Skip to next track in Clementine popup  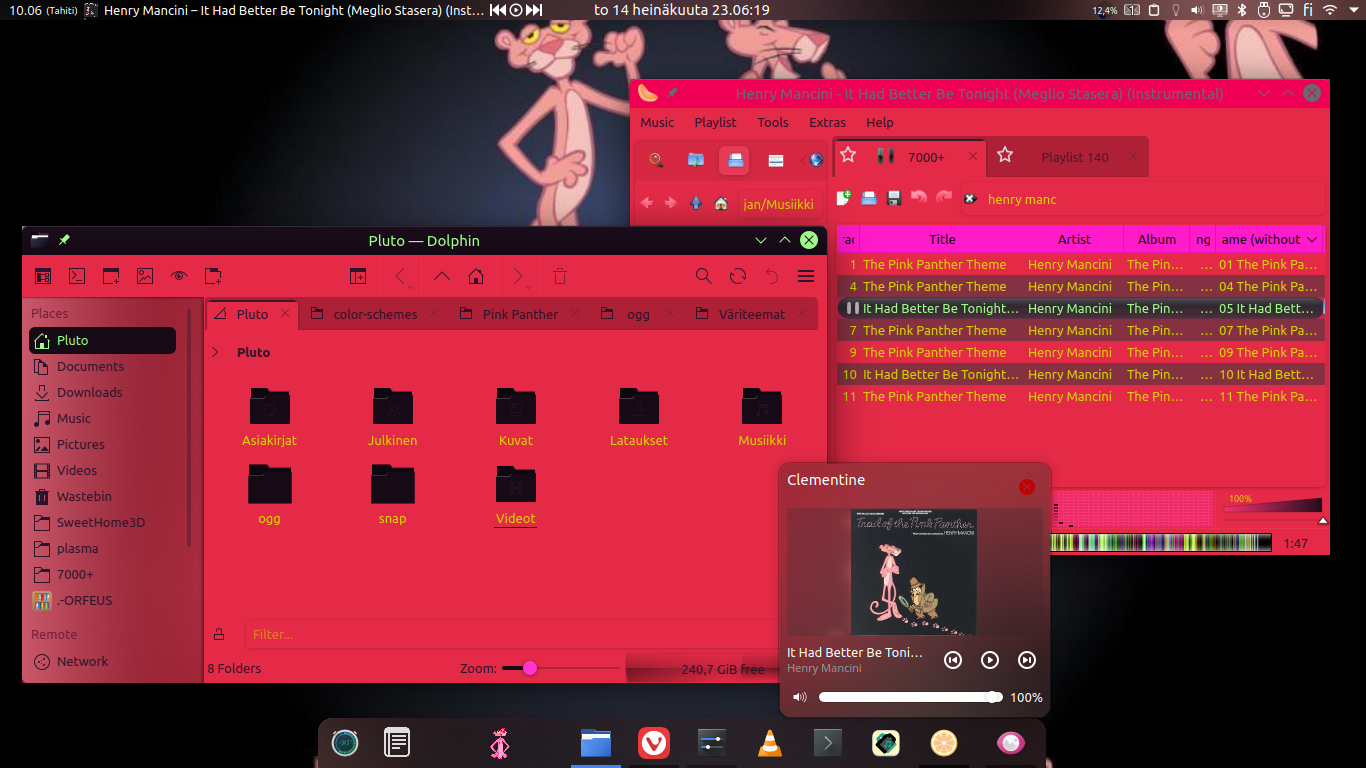click(x=1026, y=660)
